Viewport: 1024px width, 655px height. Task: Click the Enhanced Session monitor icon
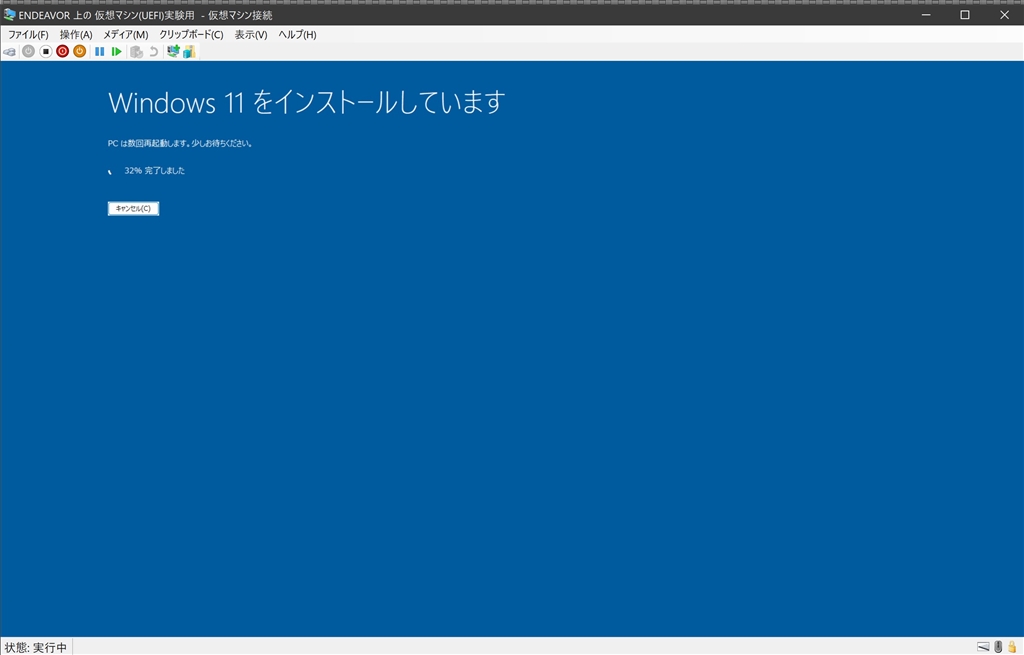(x=173, y=51)
